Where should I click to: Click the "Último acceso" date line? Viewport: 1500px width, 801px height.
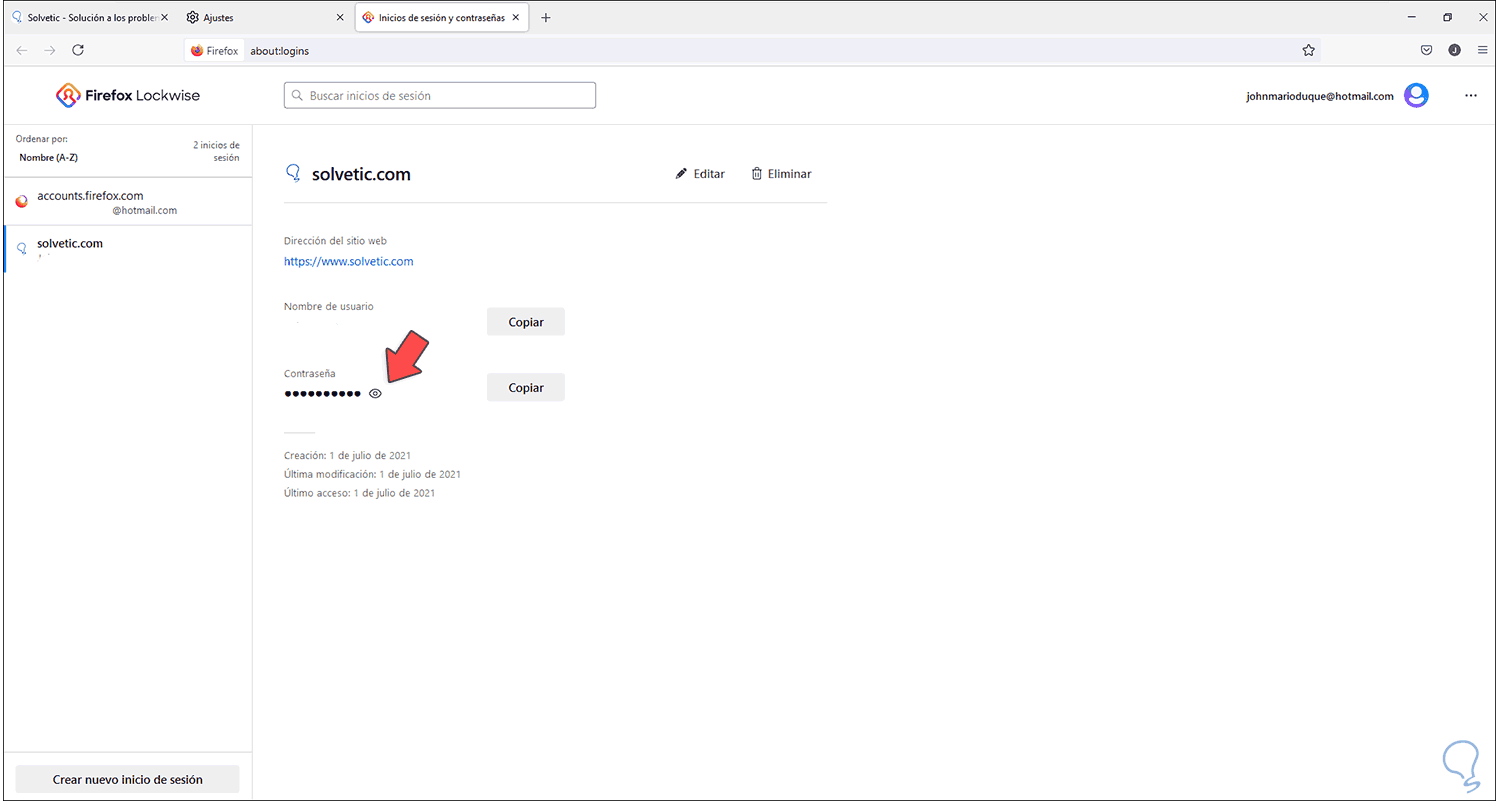tap(360, 494)
